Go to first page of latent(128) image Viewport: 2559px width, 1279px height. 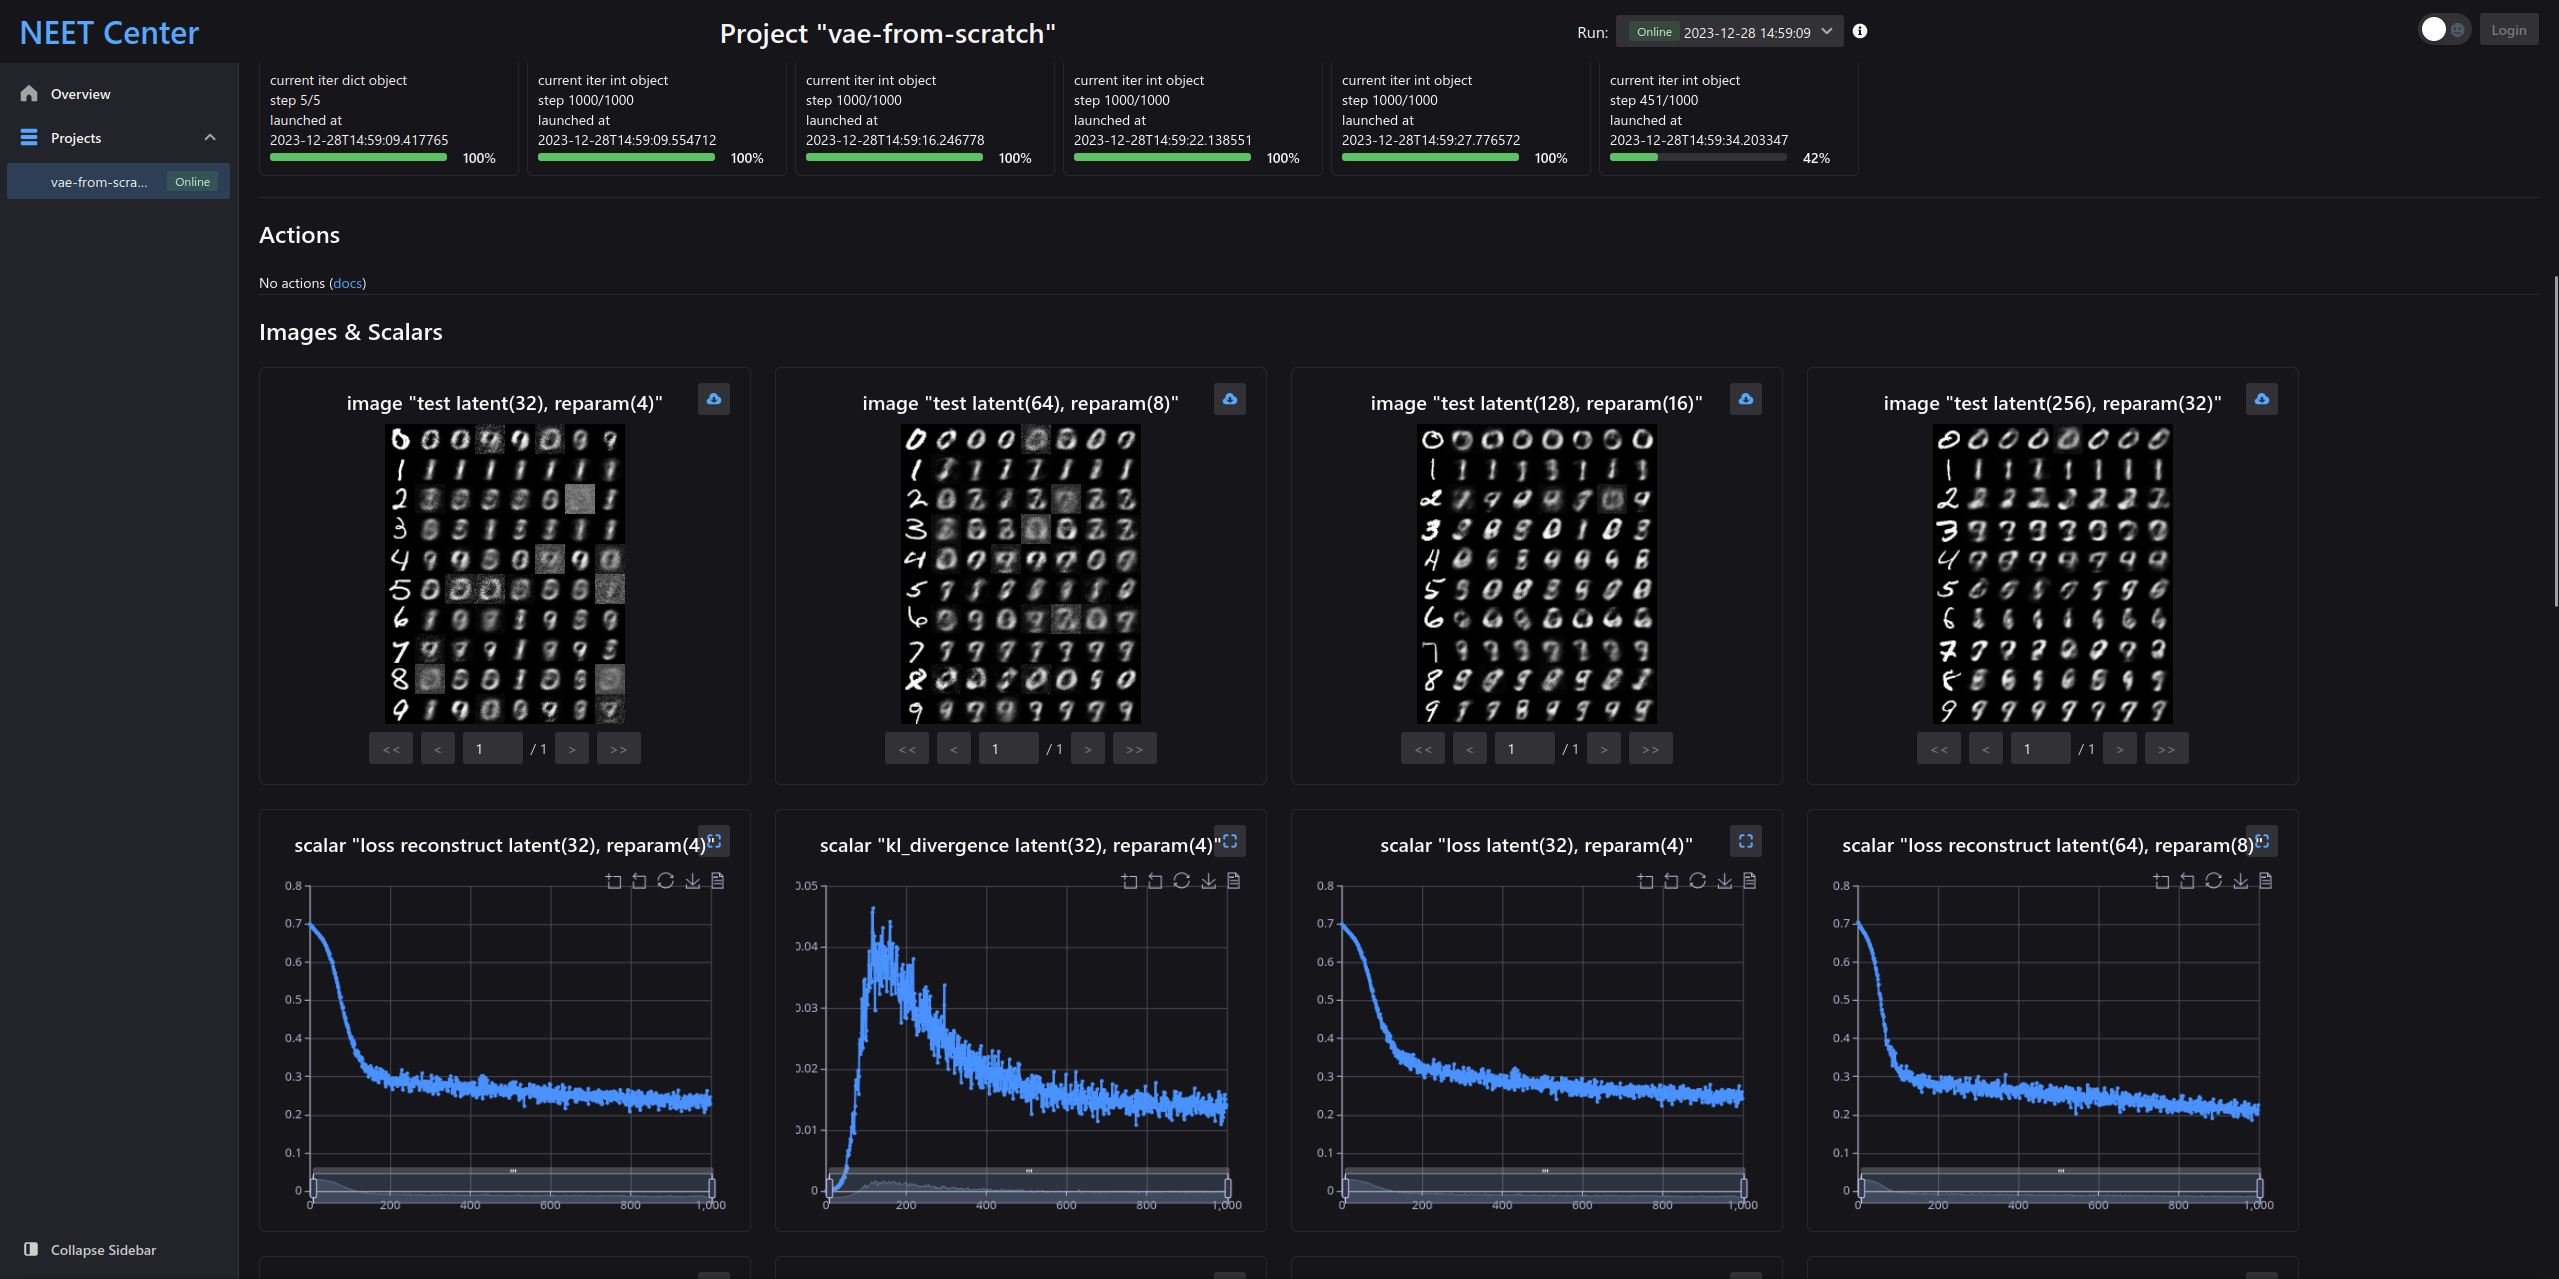click(1423, 749)
